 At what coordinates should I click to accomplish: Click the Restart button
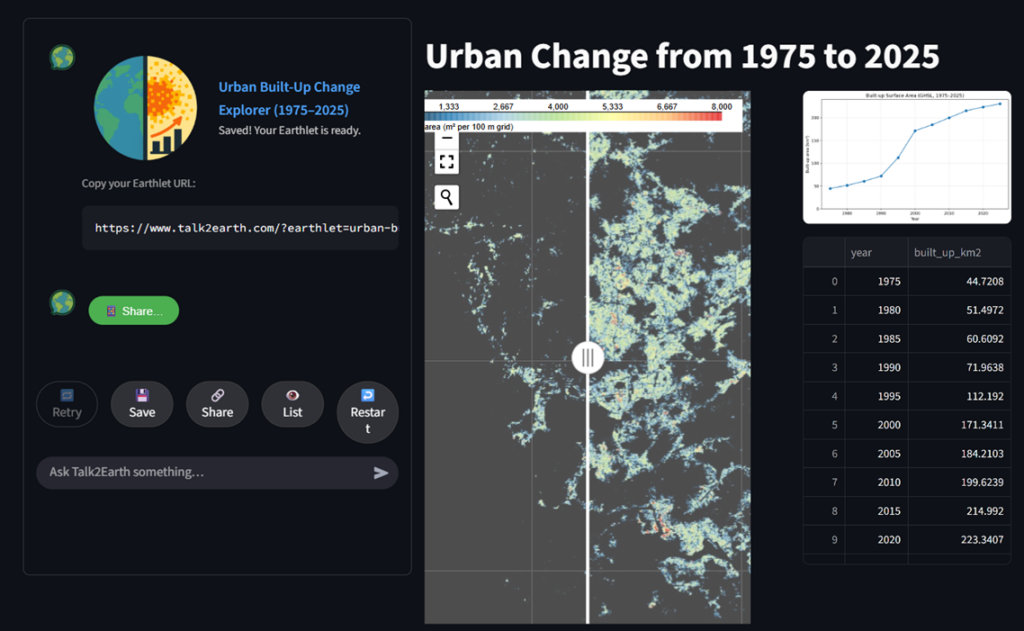point(367,411)
